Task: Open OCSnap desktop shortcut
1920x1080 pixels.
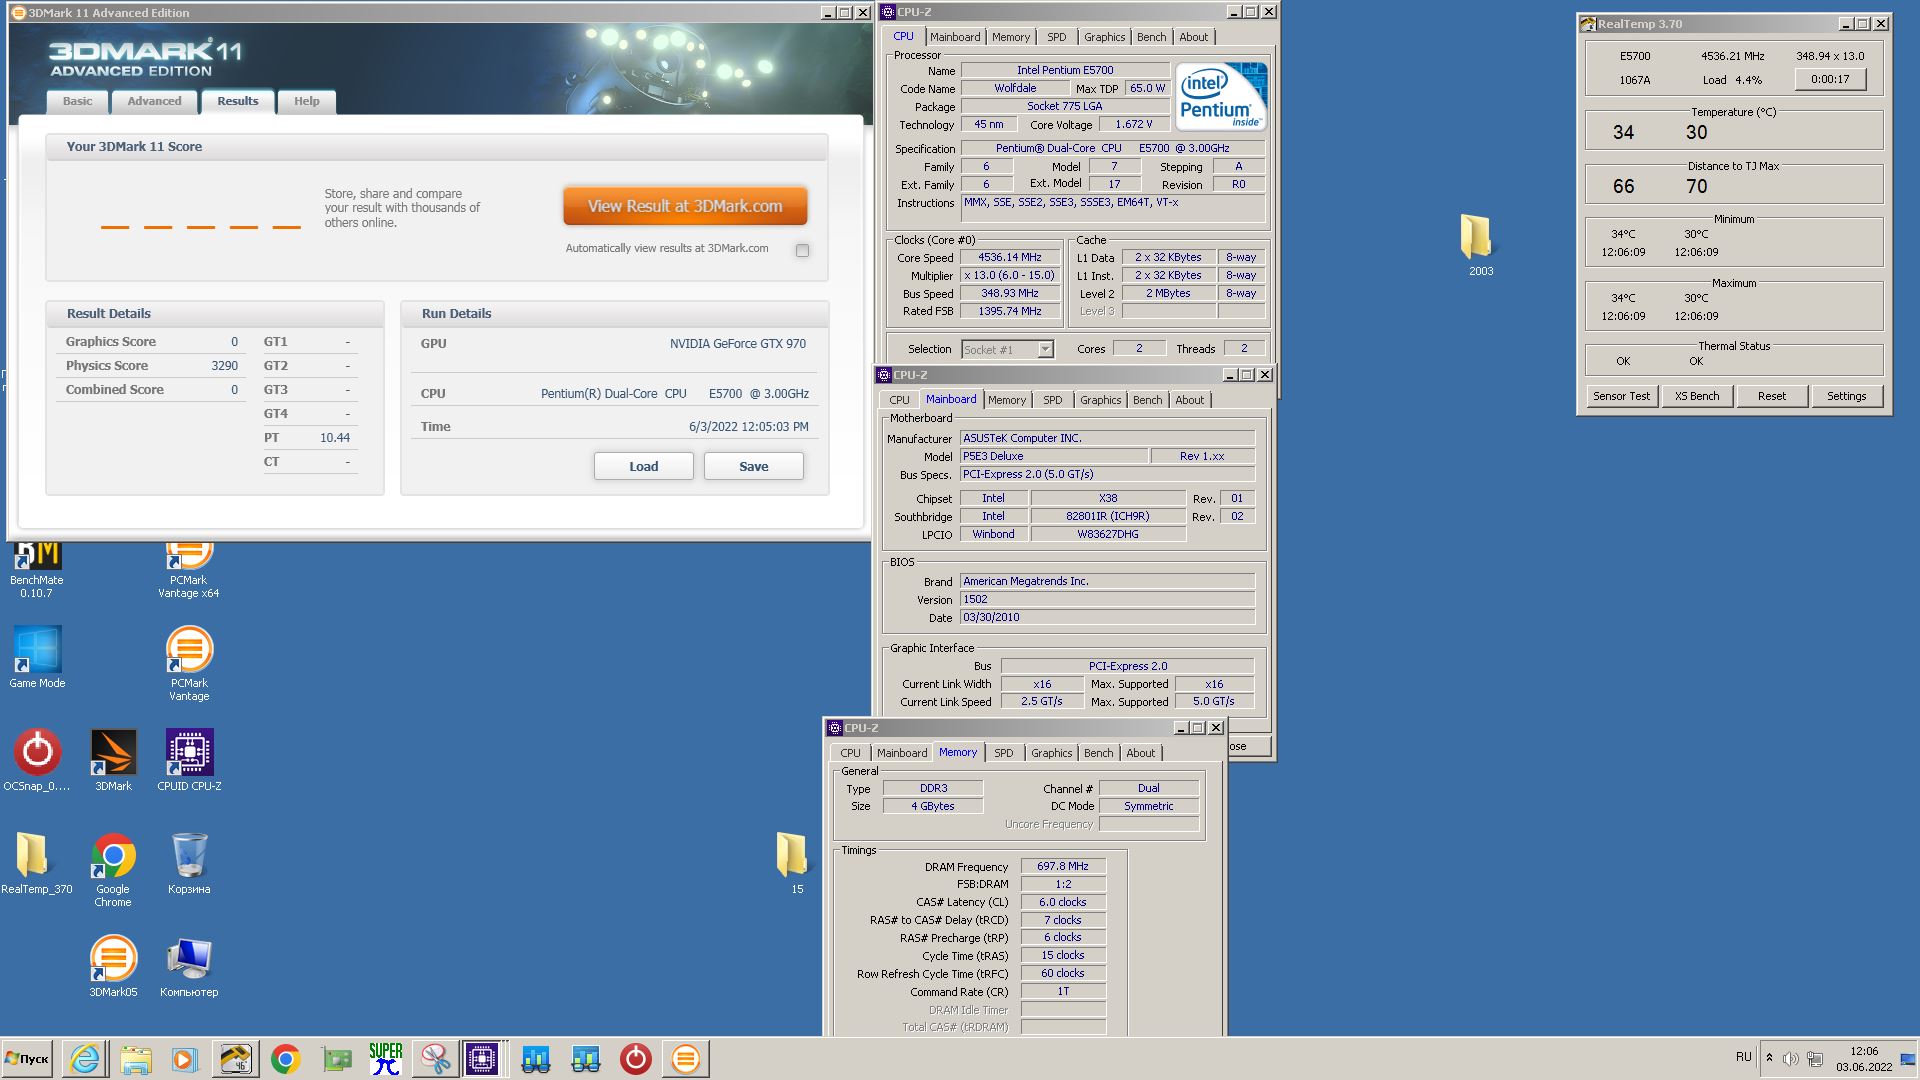Action: click(x=37, y=760)
